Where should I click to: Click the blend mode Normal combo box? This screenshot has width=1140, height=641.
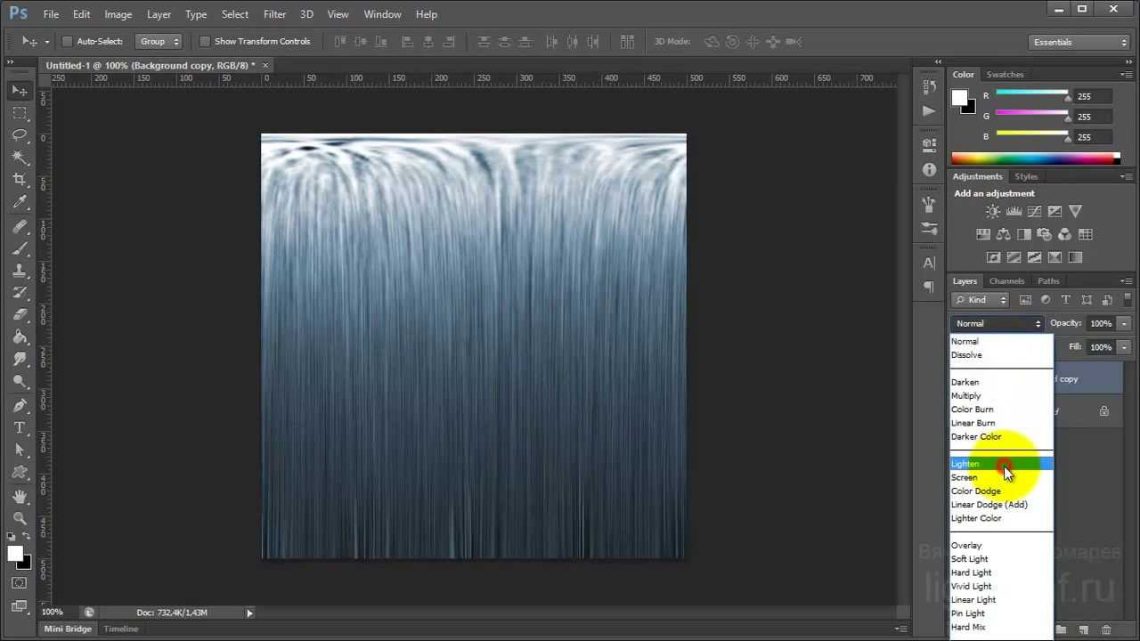997,323
